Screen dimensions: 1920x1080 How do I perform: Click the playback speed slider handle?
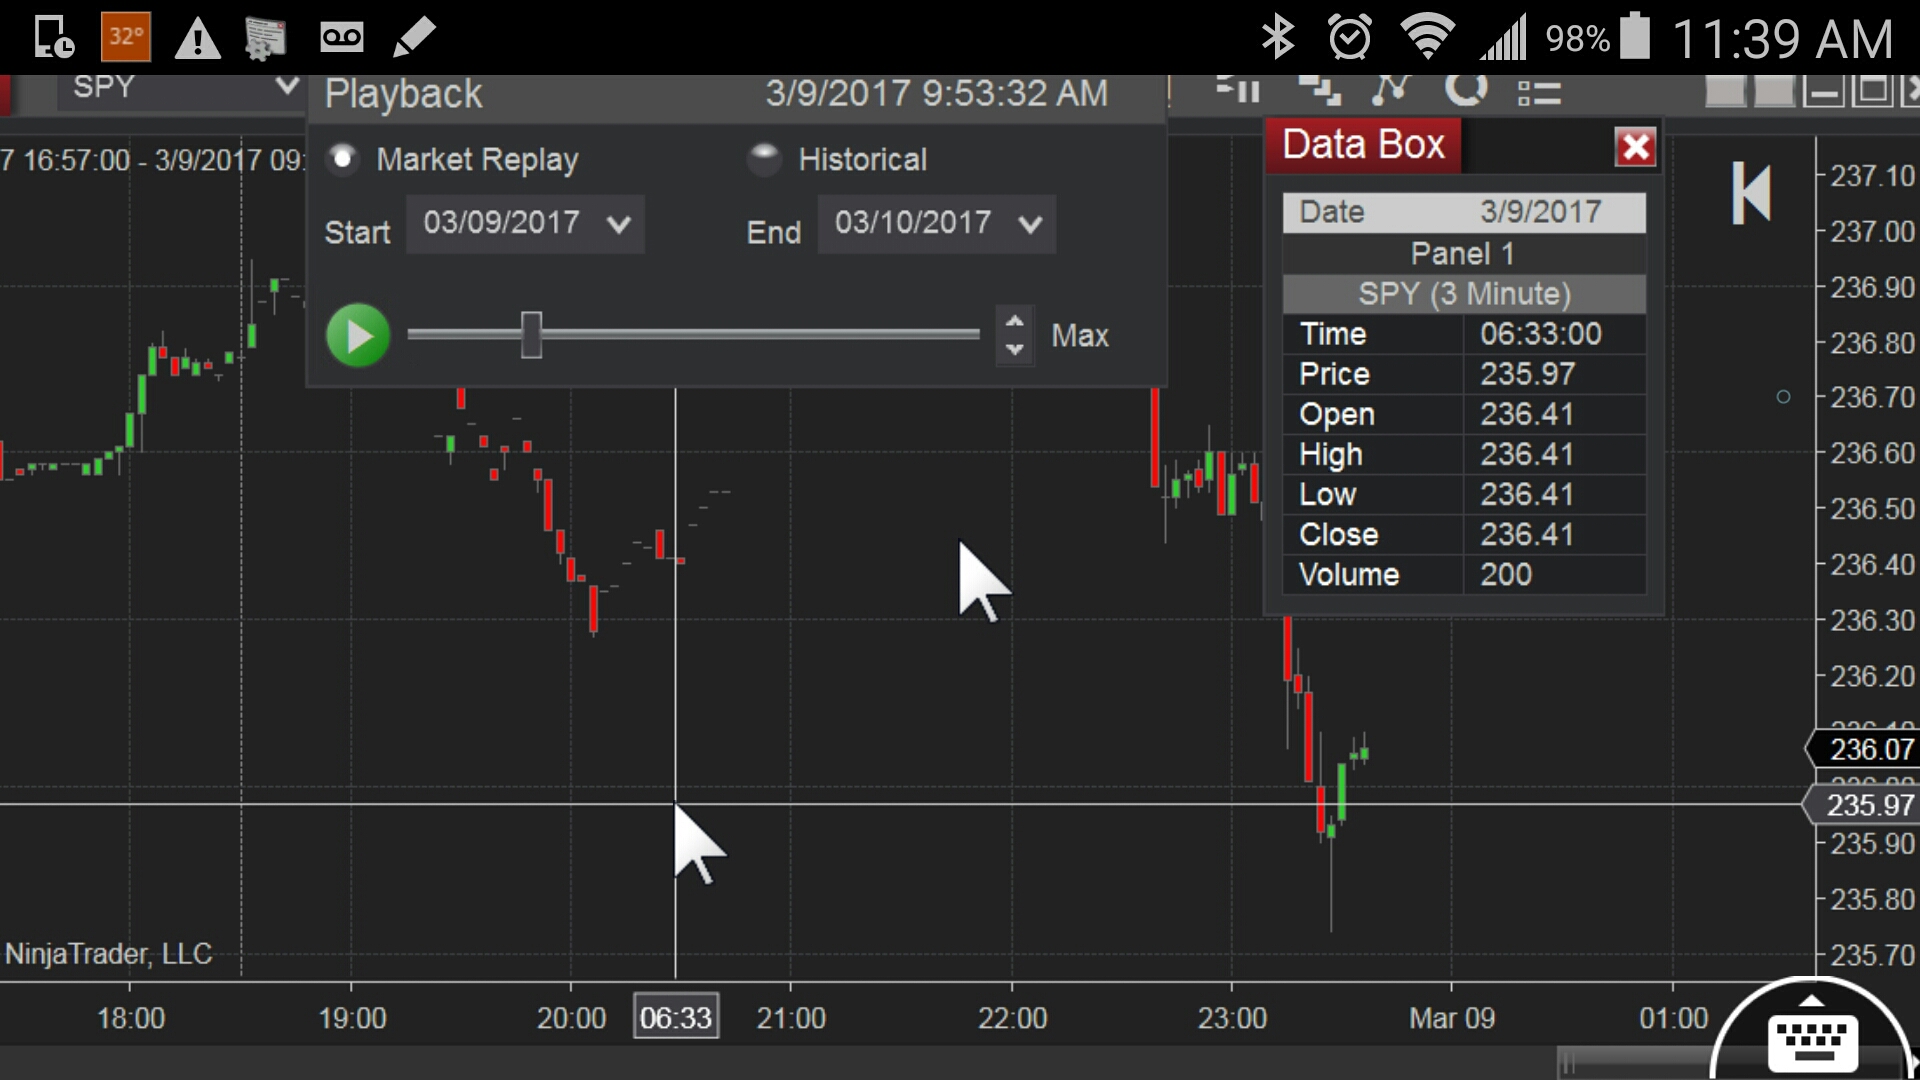(x=531, y=335)
